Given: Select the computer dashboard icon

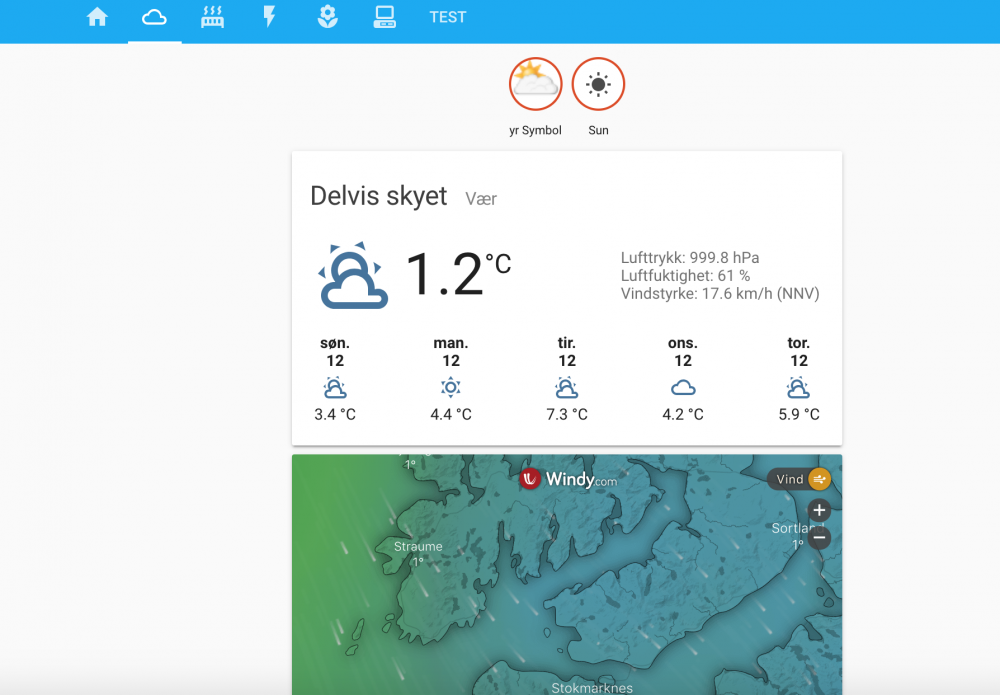Looking at the screenshot, I should [385, 17].
